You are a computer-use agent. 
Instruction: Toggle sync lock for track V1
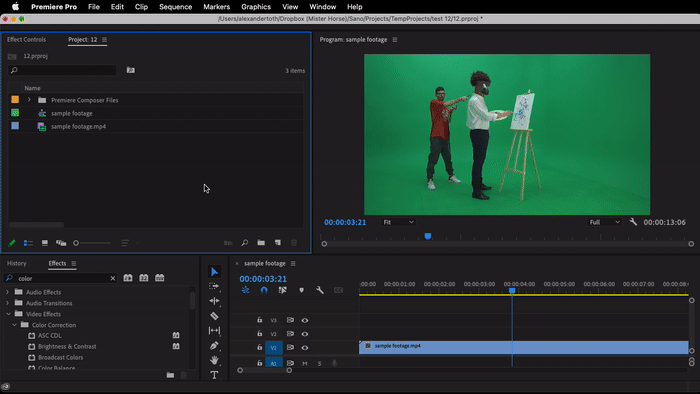click(x=290, y=347)
